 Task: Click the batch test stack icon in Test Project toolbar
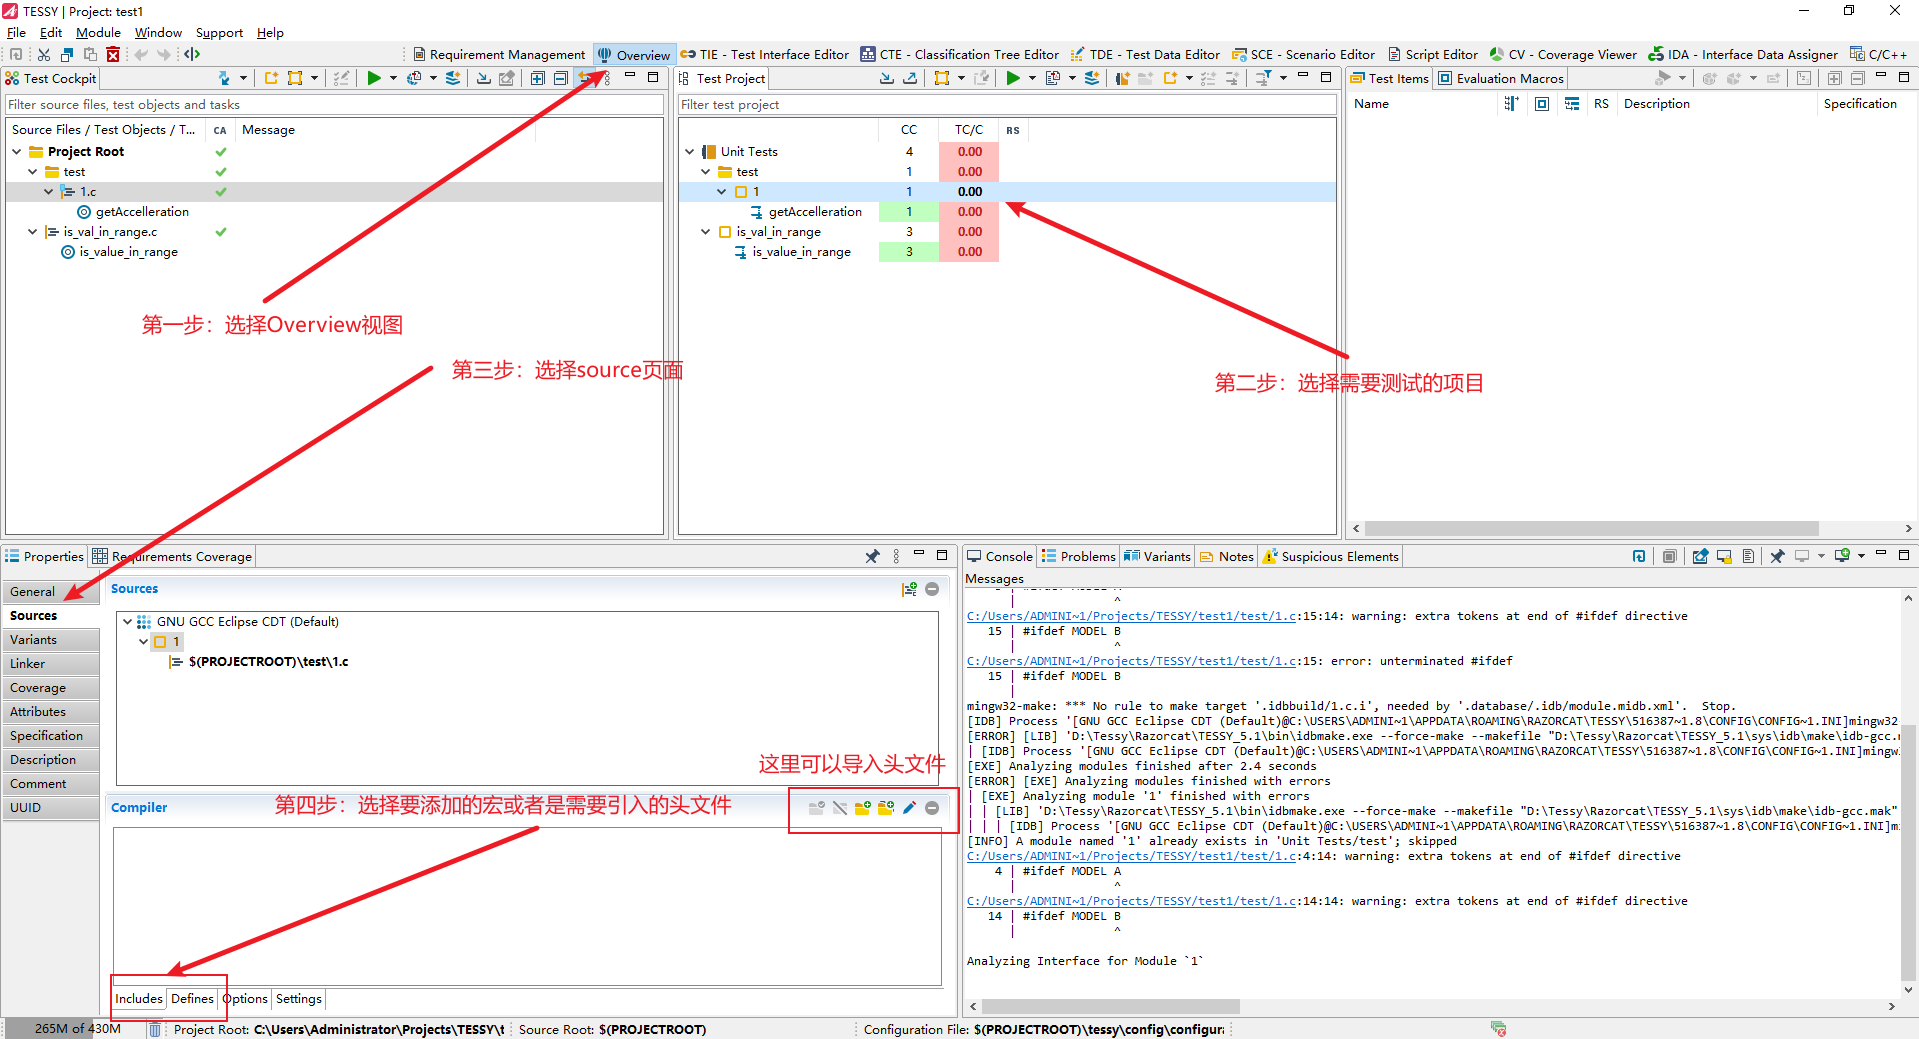coord(1092,78)
